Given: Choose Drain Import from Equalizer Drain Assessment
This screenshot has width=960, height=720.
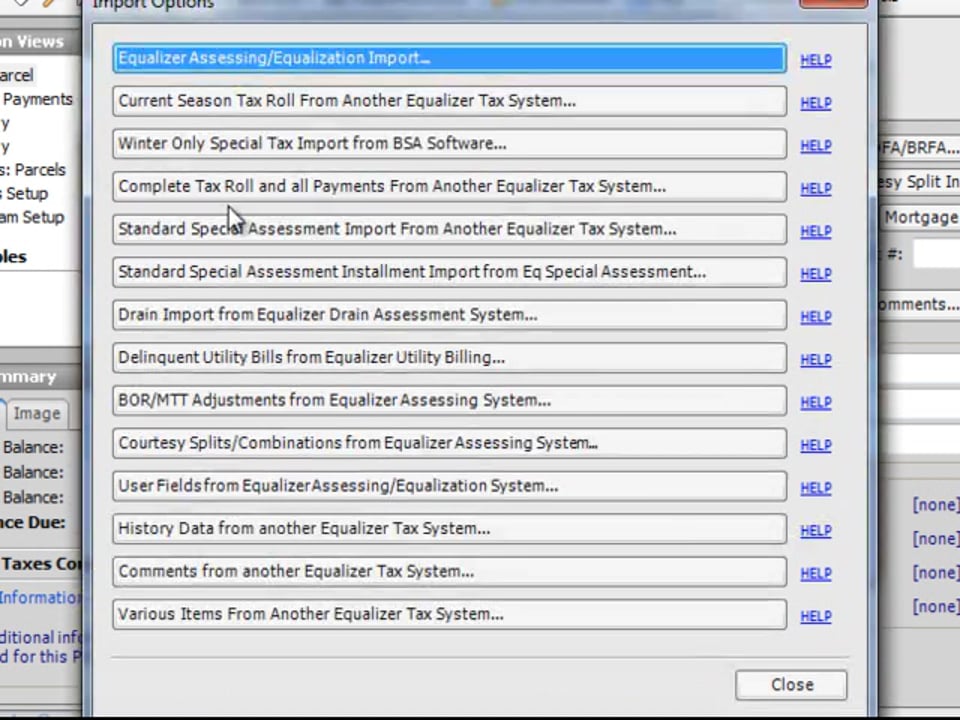Looking at the screenshot, I should pos(449,315).
